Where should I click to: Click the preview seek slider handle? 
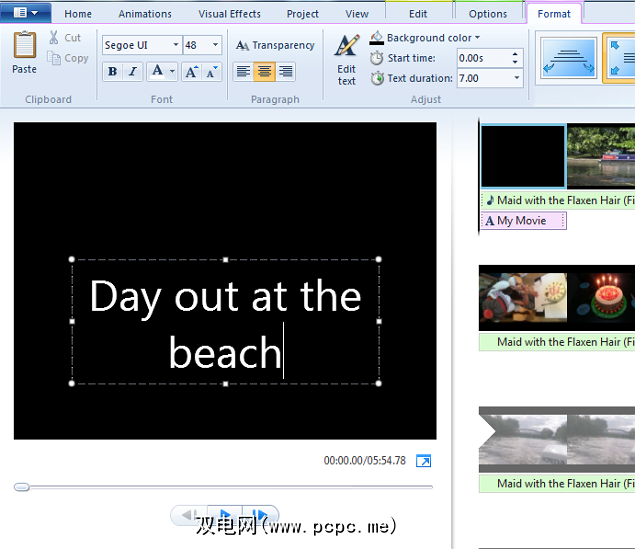pyautogui.click(x=22, y=487)
